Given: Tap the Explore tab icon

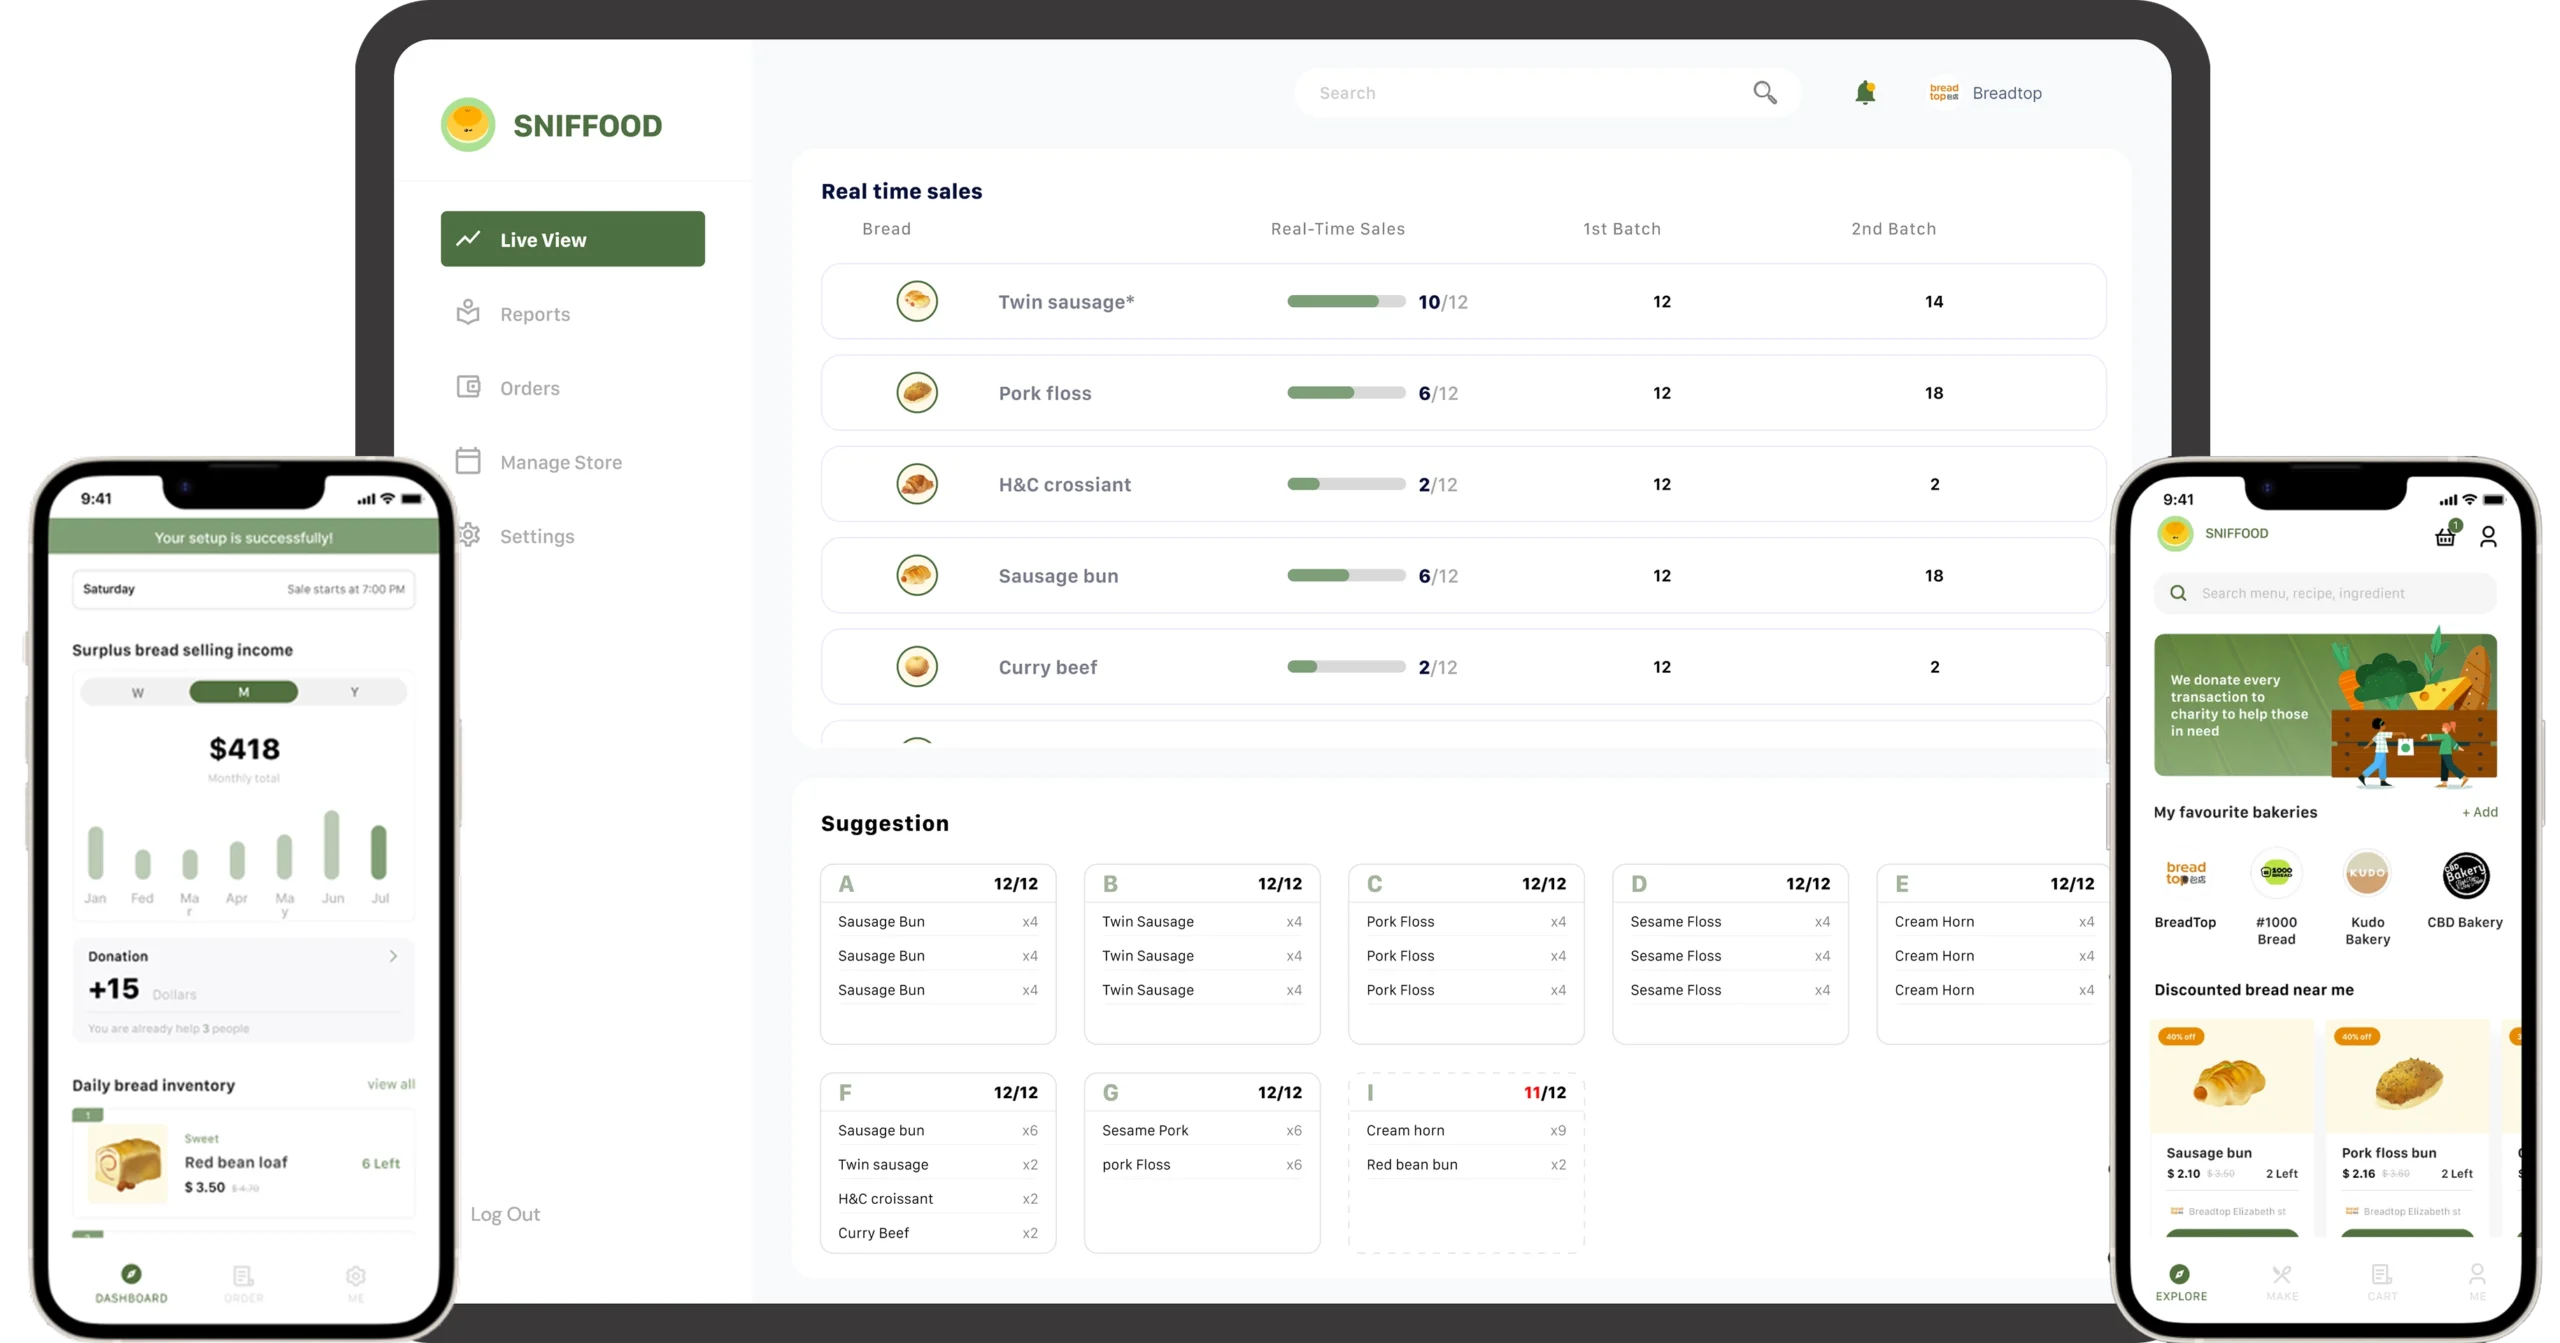Looking at the screenshot, I should click(x=2180, y=1274).
